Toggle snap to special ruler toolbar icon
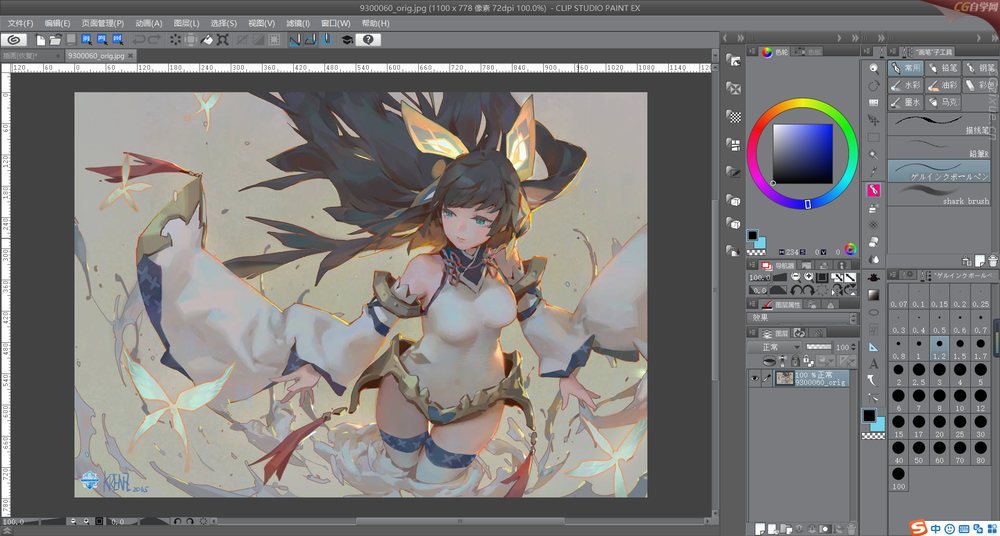1000x536 pixels. pyautogui.click(x=310, y=40)
